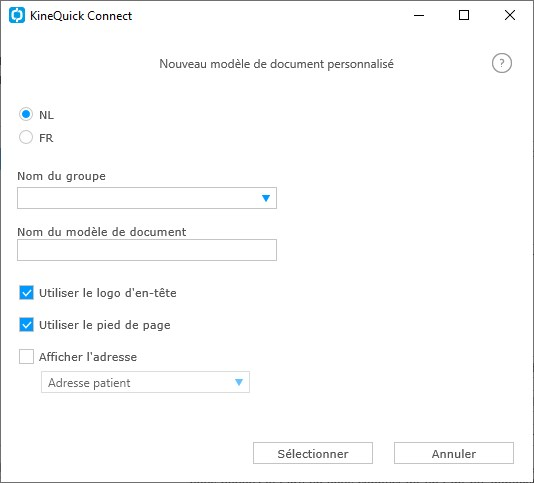Open the help question mark icon
The width and height of the screenshot is (534, 483).
tap(502, 63)
